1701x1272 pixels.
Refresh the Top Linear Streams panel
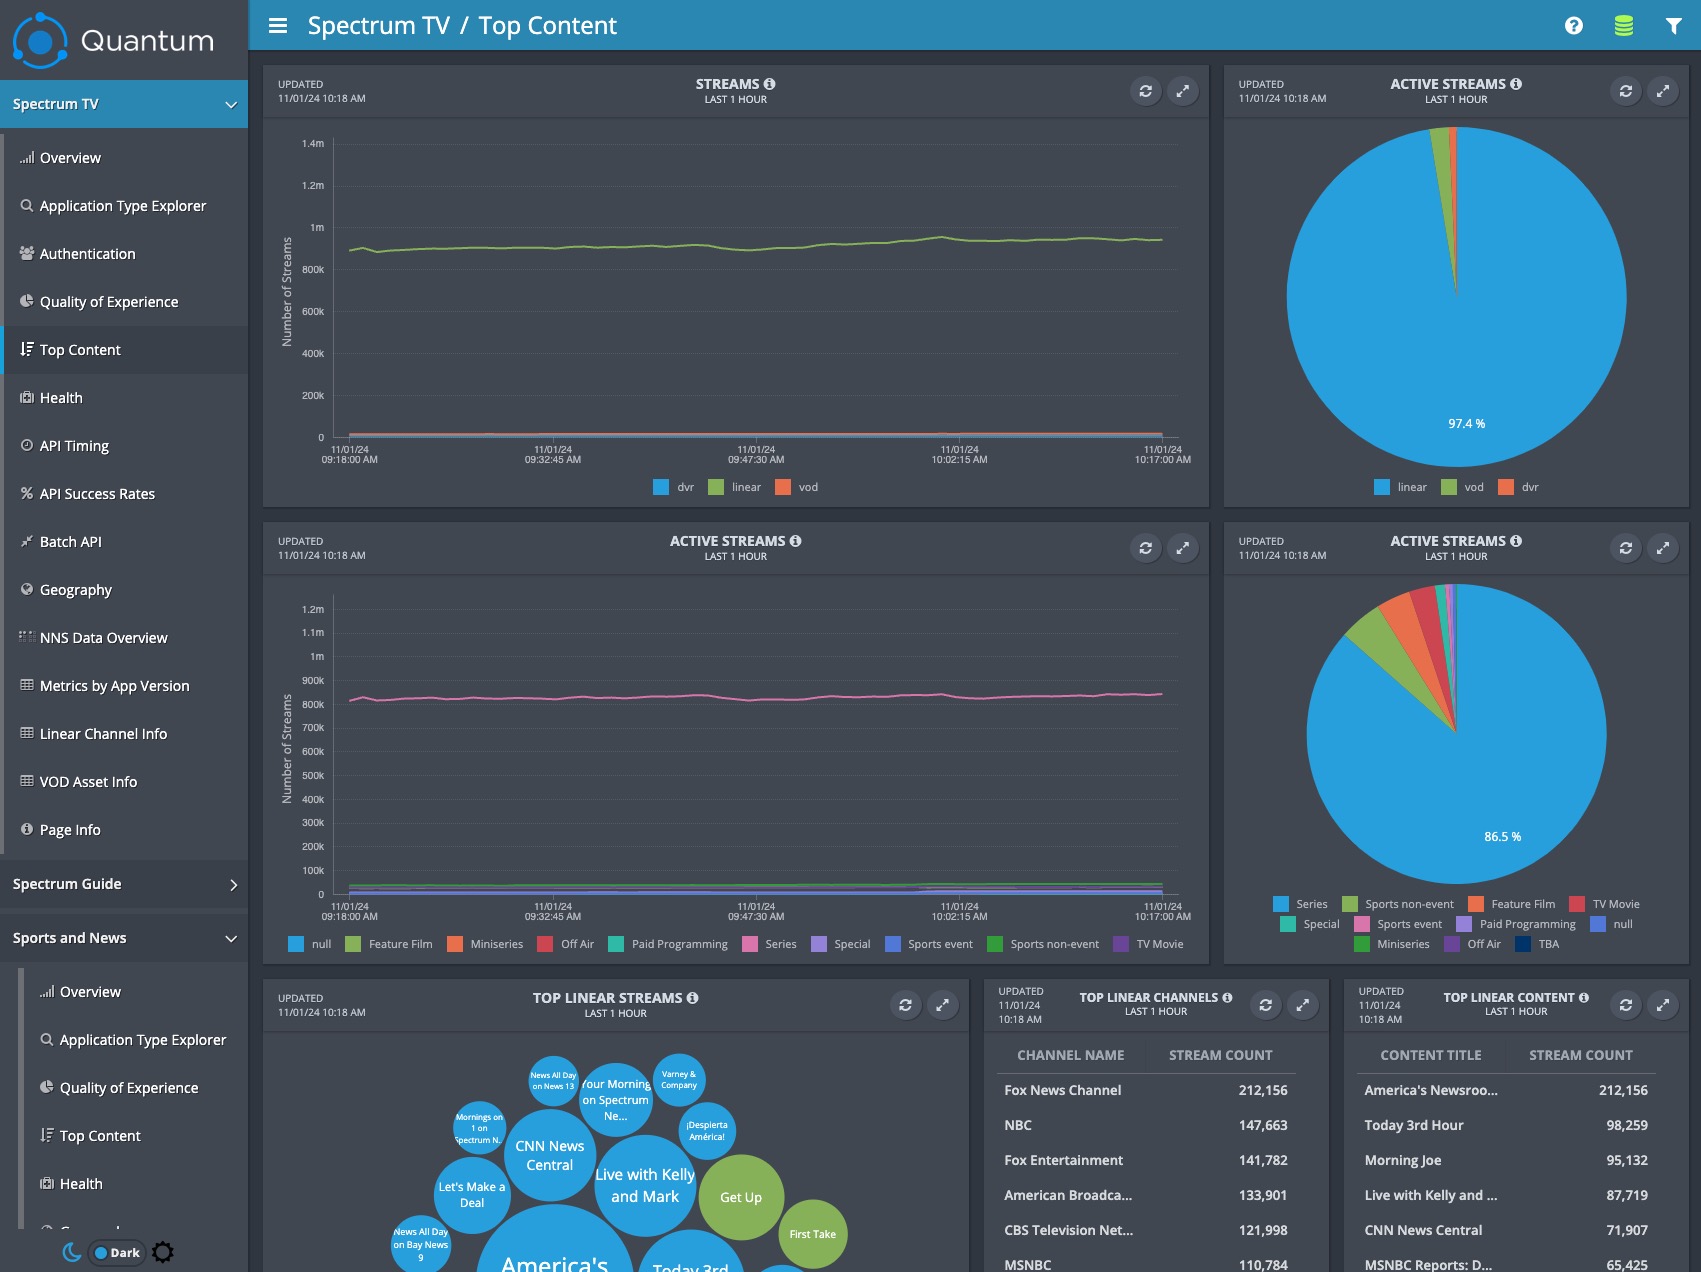click(906, 1005)
